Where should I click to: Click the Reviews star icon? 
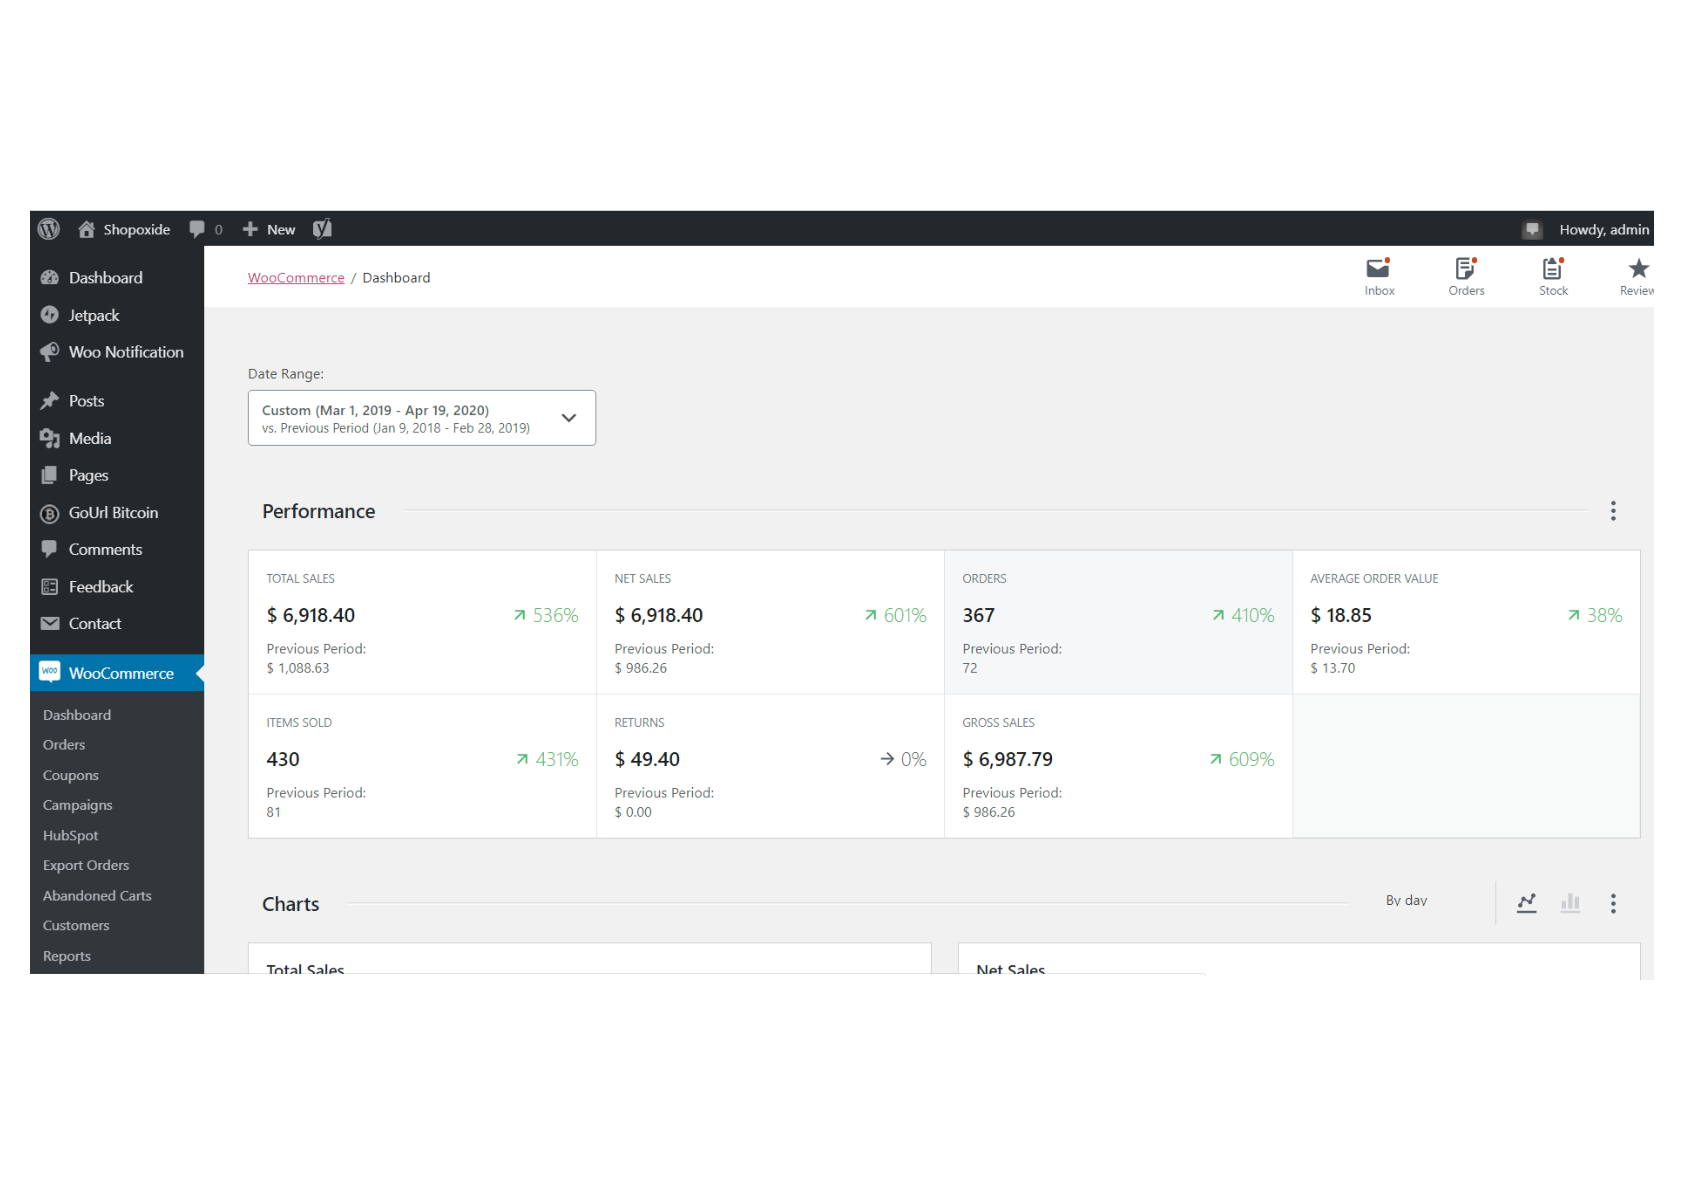click(1637, 269)
